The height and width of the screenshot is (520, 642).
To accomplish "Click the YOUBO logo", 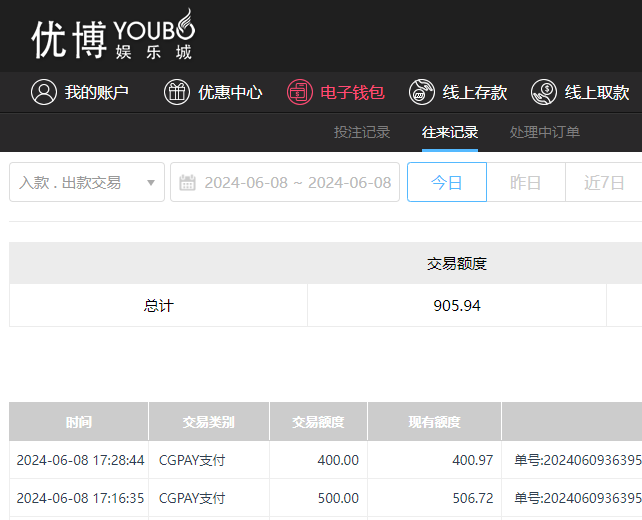I will (x=112, y=37).
